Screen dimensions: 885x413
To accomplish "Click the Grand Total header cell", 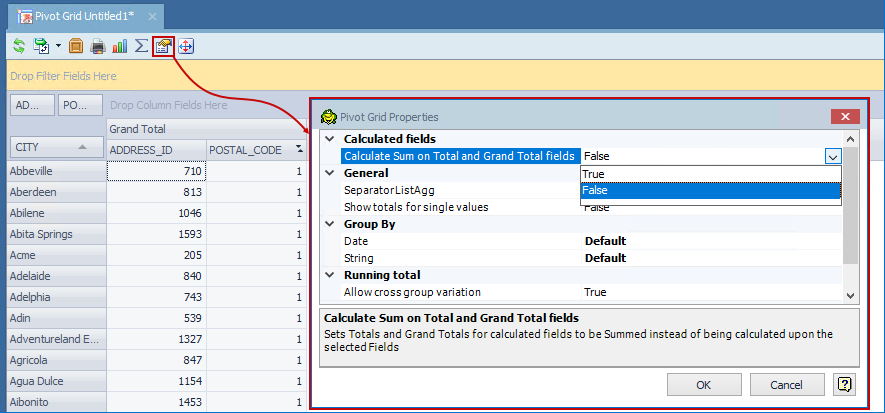I will (x=207, y=129).
